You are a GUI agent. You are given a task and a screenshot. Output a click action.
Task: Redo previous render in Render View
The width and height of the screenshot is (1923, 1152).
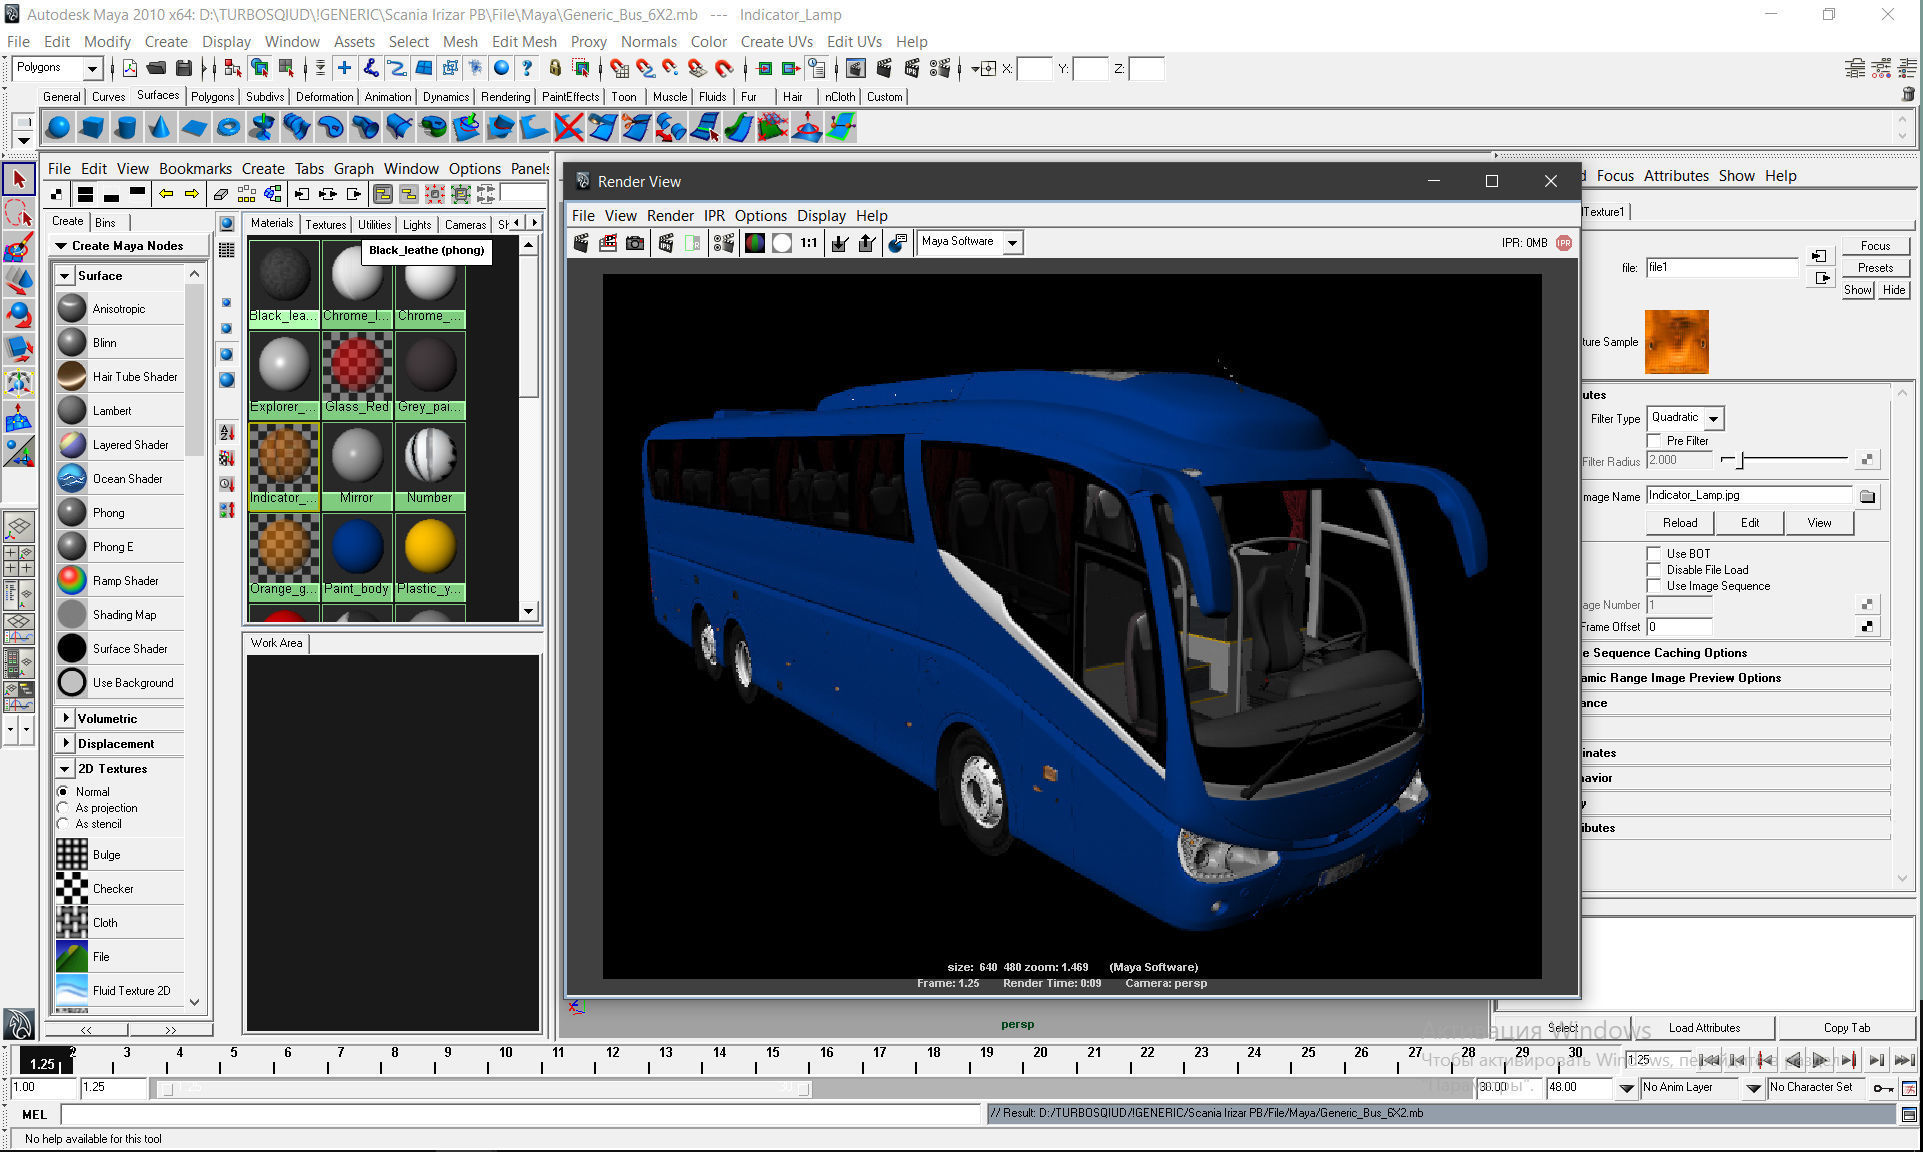point(581,243)
